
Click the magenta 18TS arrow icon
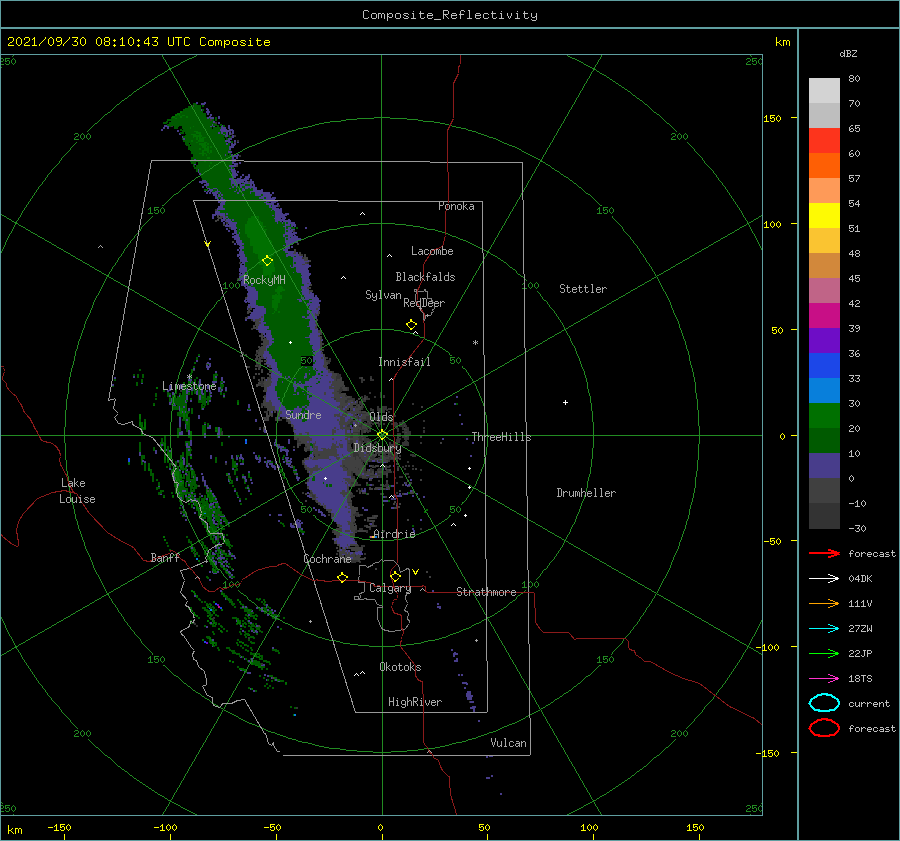tap(824, 679)
